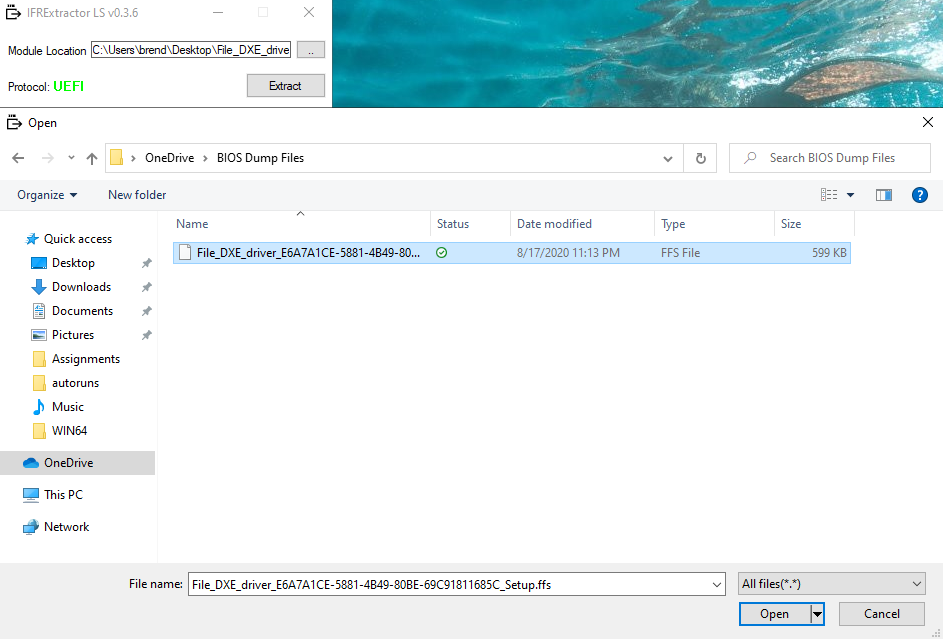Open the Organize menu
The width and height of the screenshot is (943, 639).
pyautogui.click(x=47, y=195)
